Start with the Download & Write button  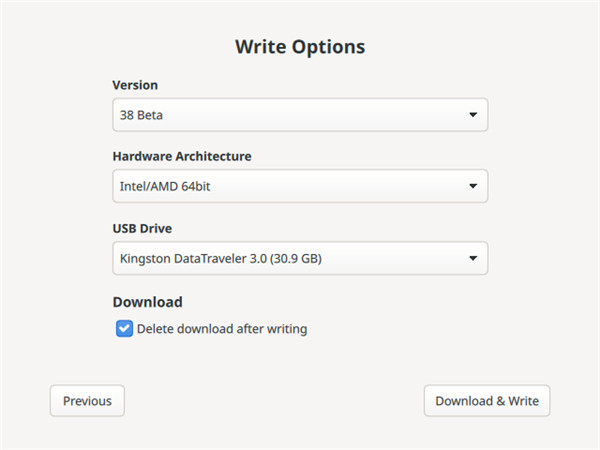click(x=487, y=401)
